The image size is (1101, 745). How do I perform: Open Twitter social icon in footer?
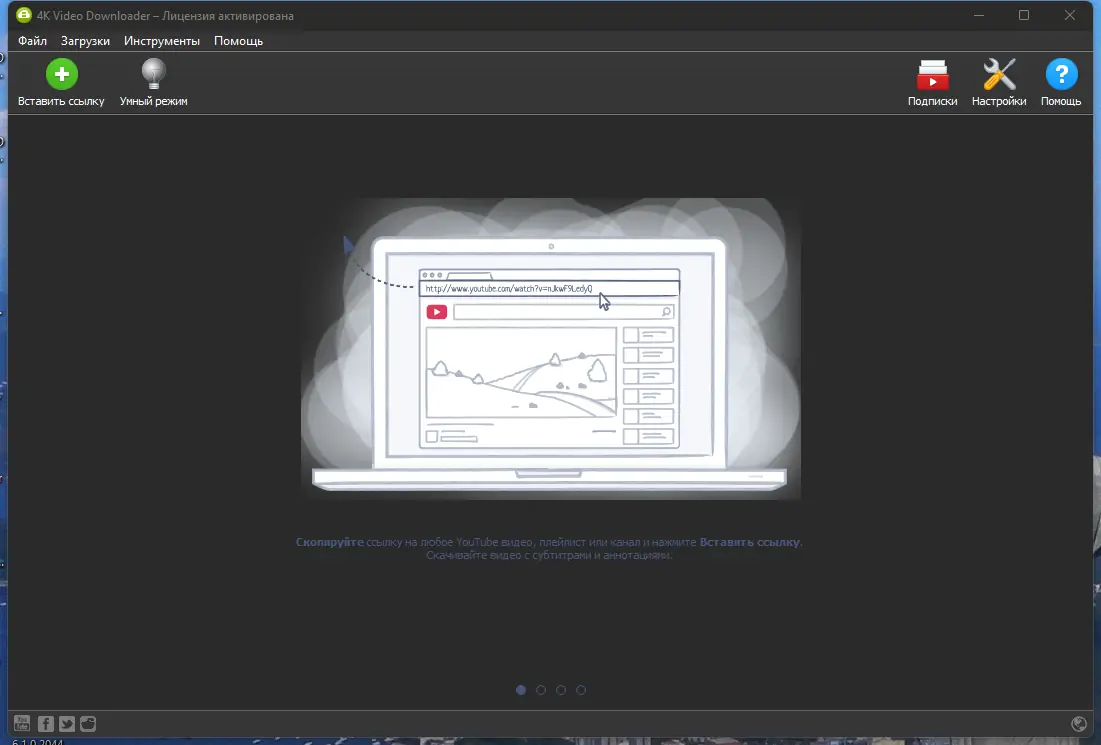(67, 723)
